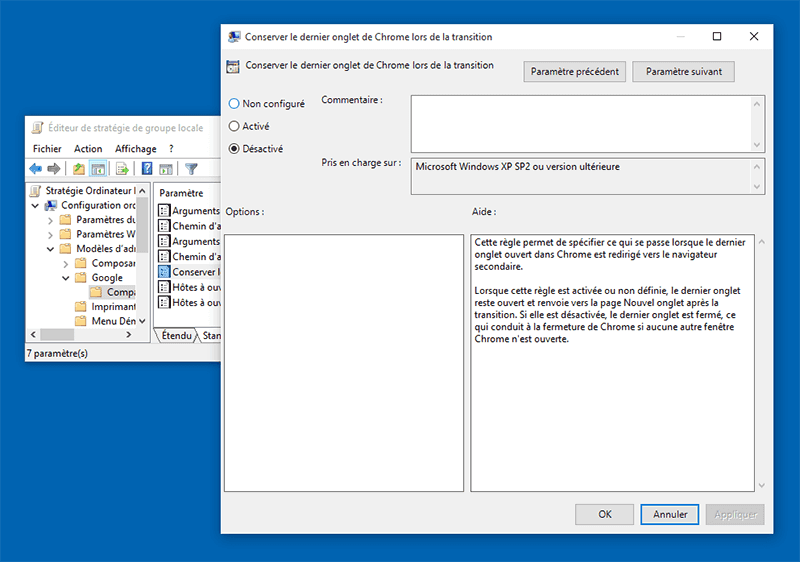Collapse the Modèles d'adm node
This screenshot has width=800, height=562.
pos(50,249)
